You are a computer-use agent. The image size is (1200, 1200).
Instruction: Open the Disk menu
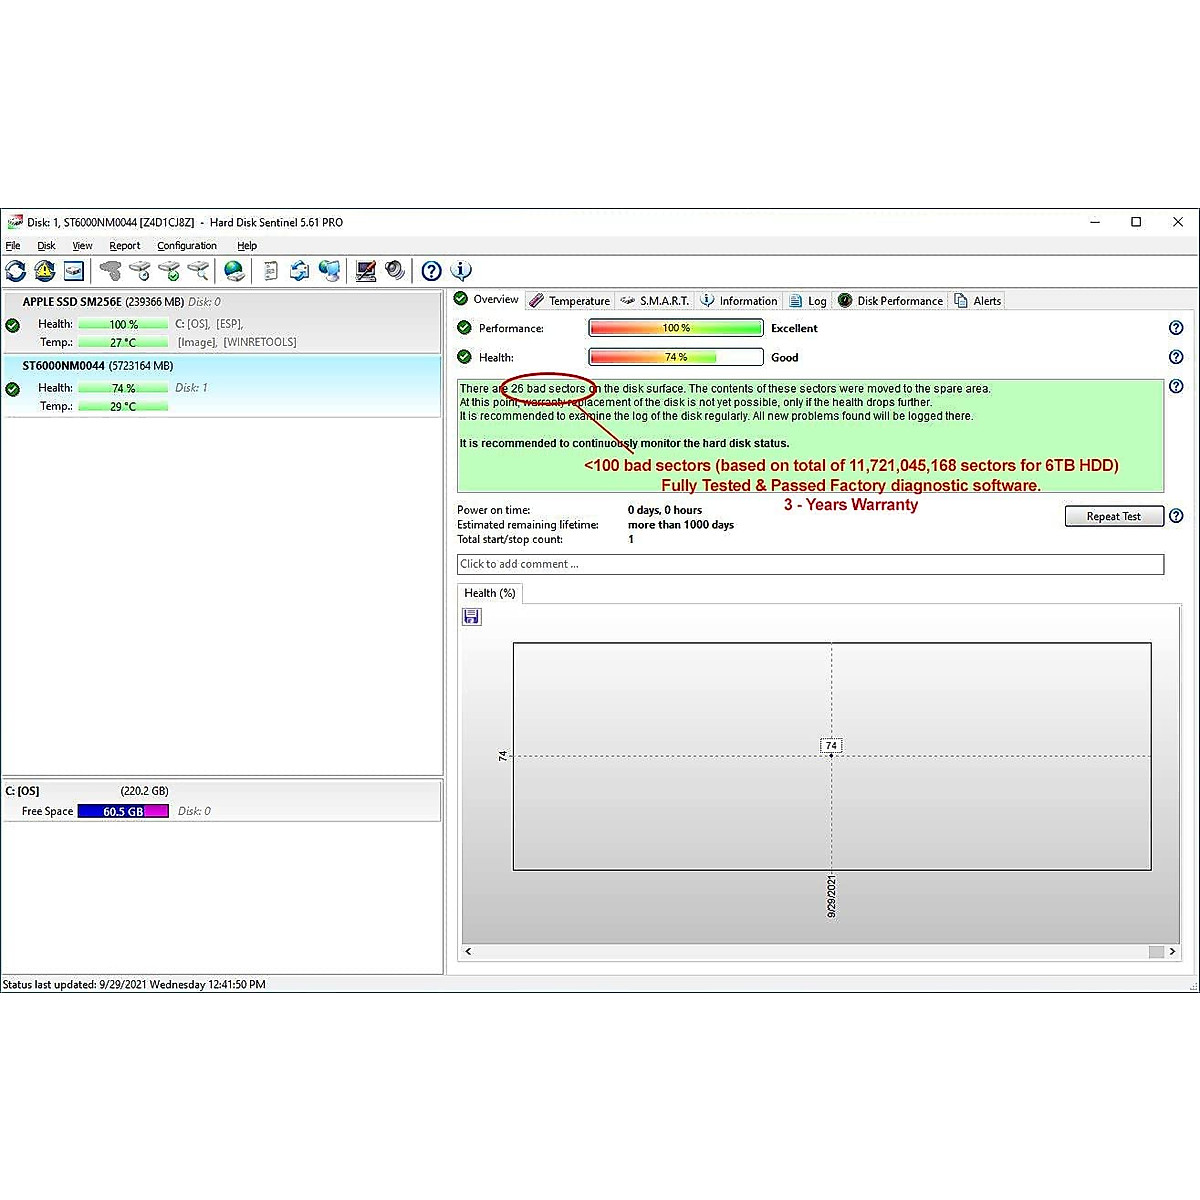(x=46, y=246)
